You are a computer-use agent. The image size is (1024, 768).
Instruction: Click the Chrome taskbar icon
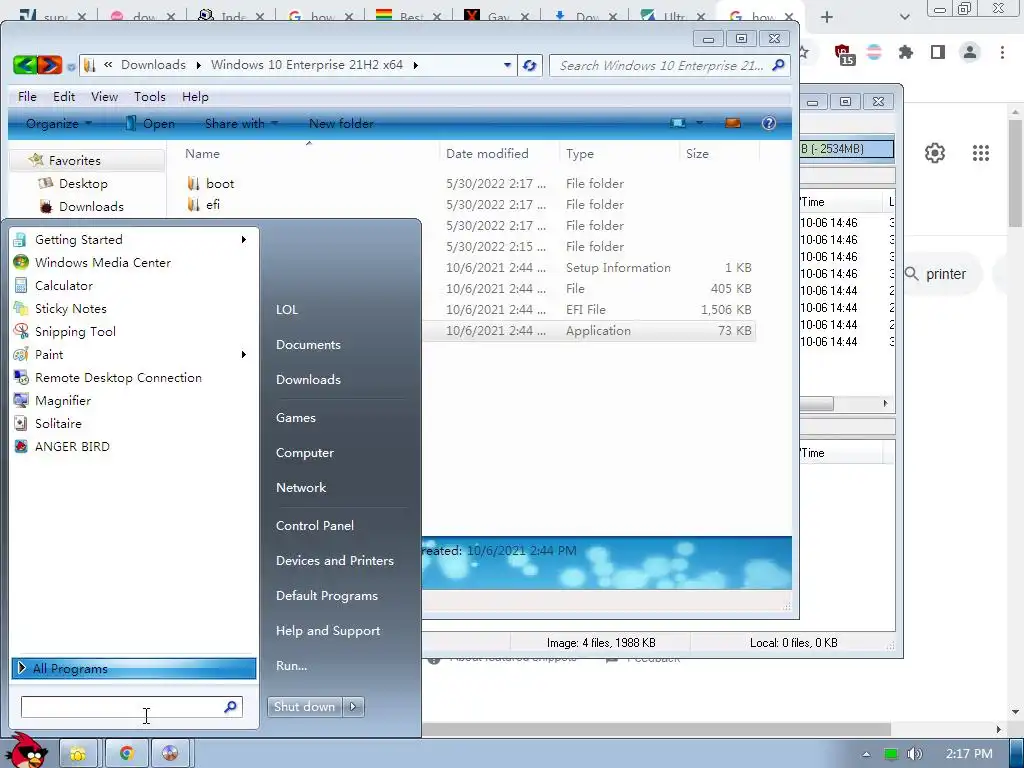(126, 754)
